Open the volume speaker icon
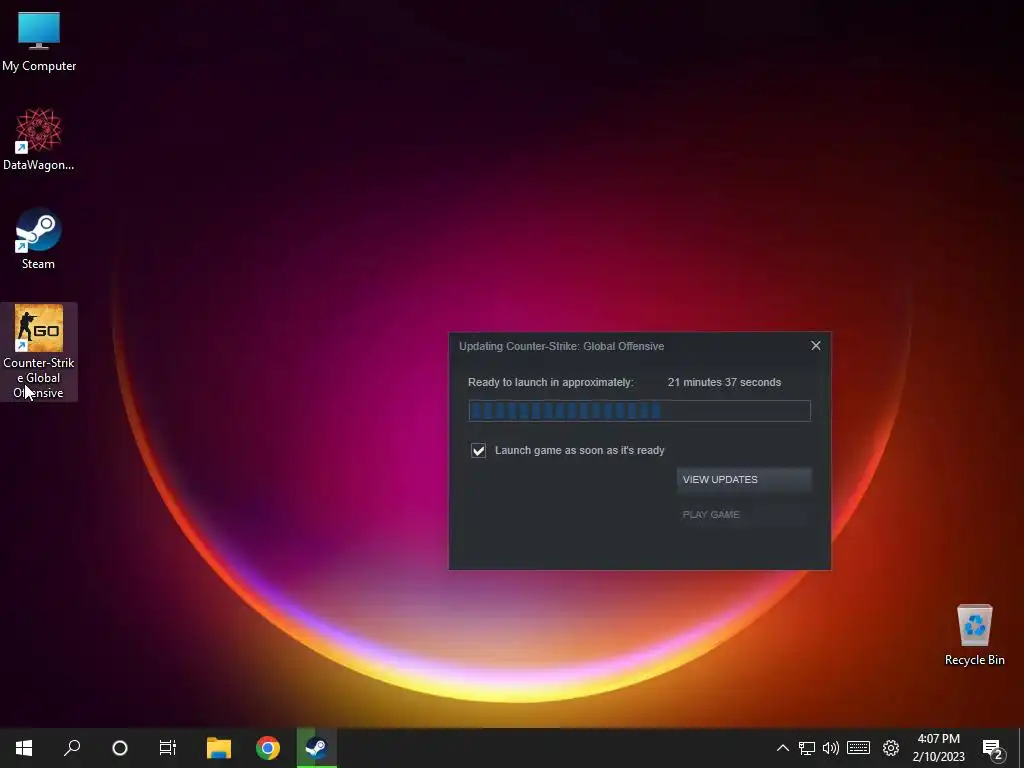 [x=831, y=748]
